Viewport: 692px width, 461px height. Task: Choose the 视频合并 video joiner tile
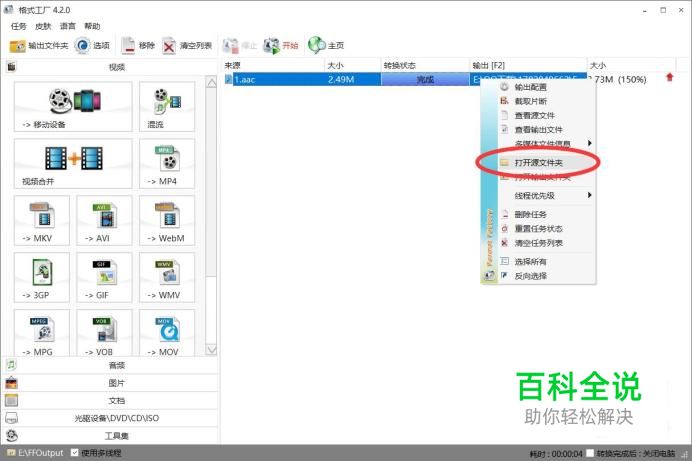(x=73, y=163)
